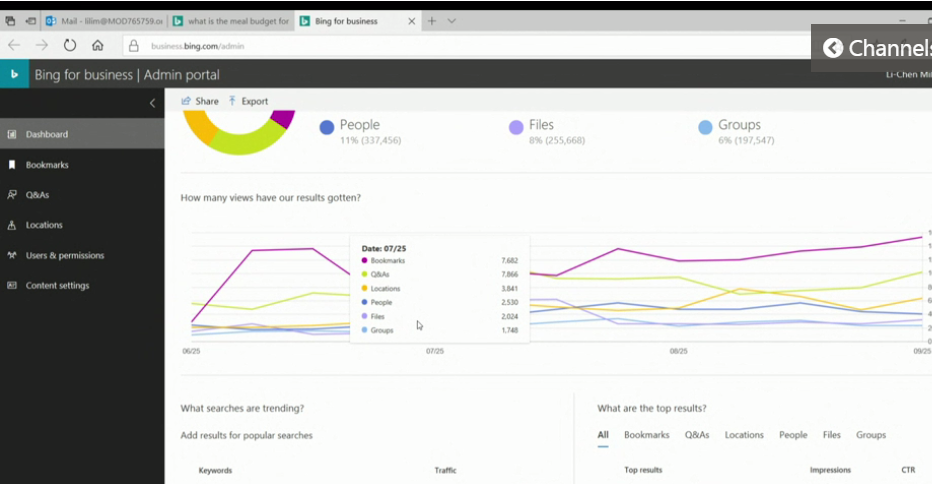Go to browser home page
932x484 pixels.
pyautogui.click(x=97, y=45)
